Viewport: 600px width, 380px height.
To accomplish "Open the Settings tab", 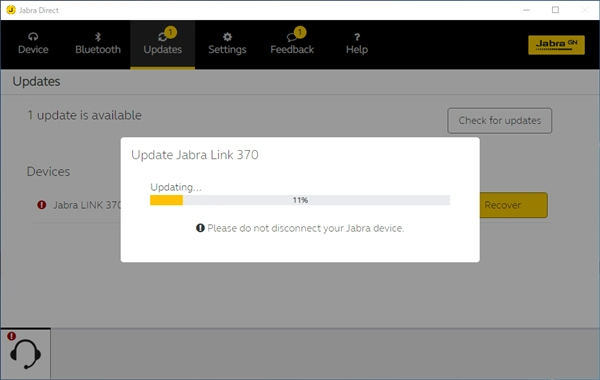I will (227, 44).
